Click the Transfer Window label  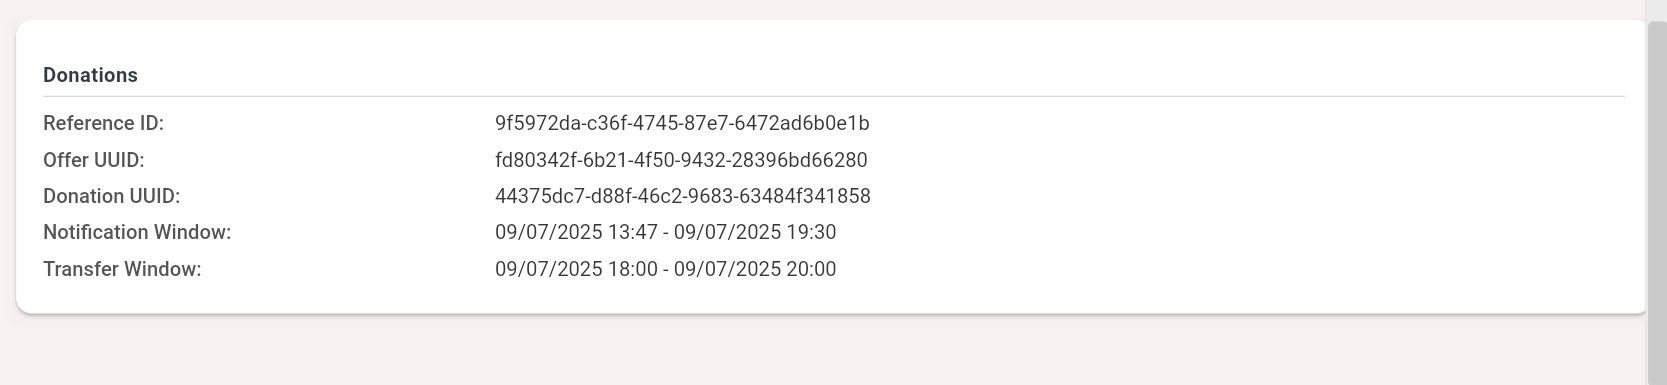click(x=122, y=269)
